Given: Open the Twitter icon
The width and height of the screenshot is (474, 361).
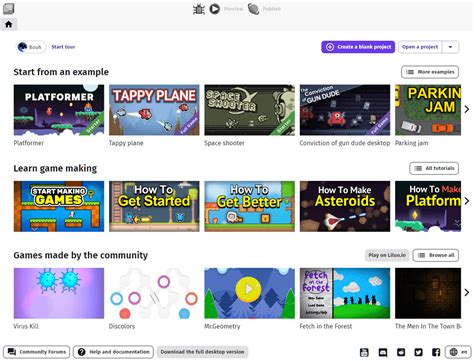Looking at the screenshot, I should (418, 352).
